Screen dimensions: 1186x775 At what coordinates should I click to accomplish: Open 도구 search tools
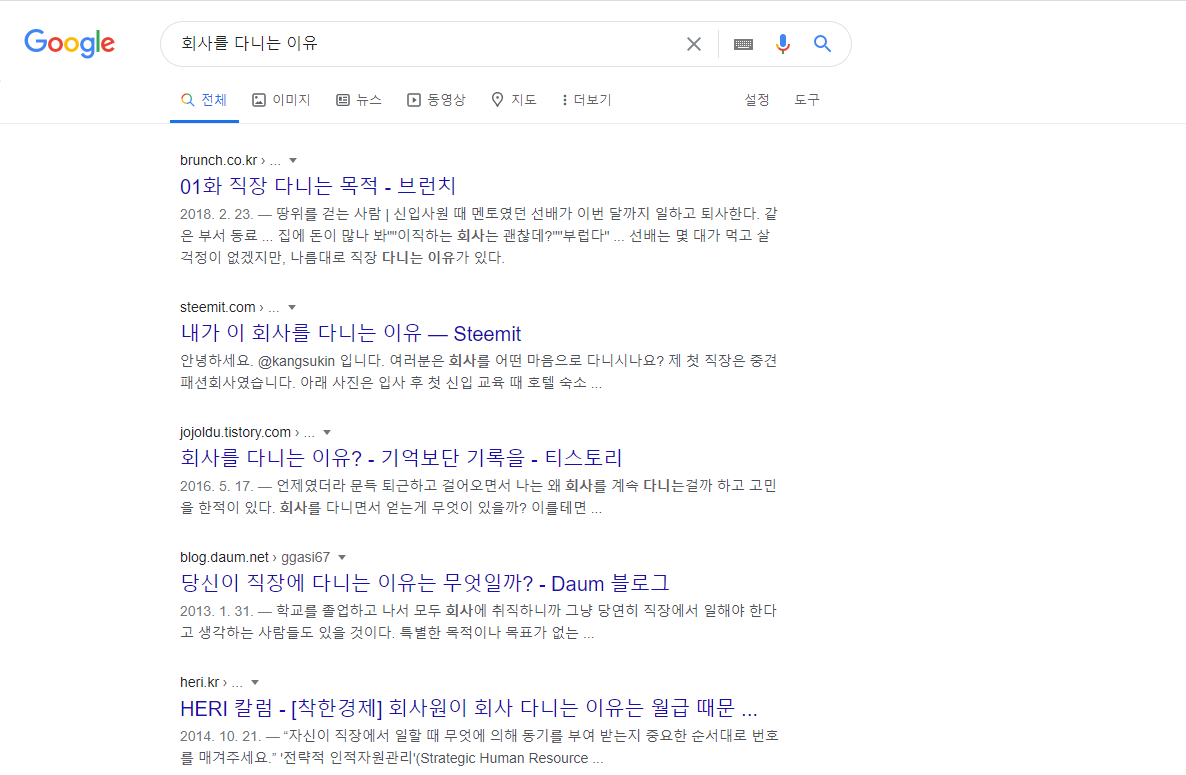[806, 100]
